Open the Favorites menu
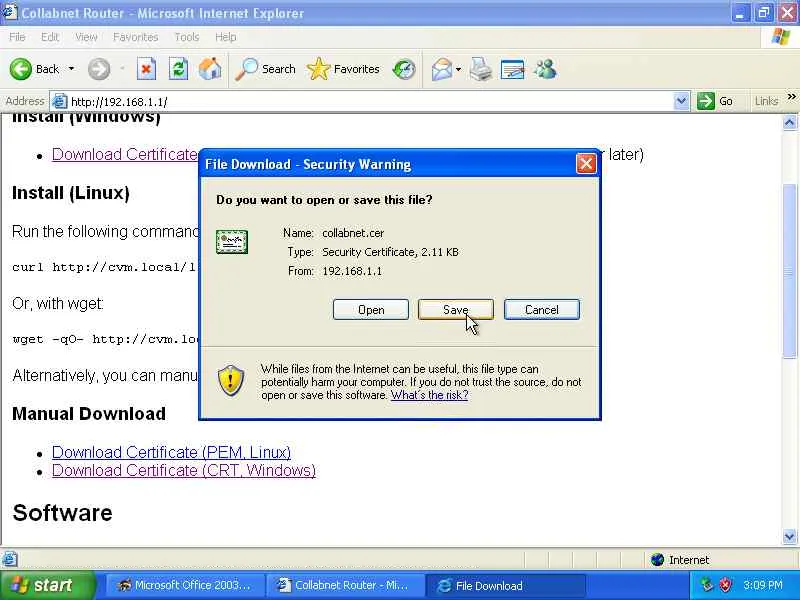The height and width of the screenshot is (600, 800). point(135,37)
